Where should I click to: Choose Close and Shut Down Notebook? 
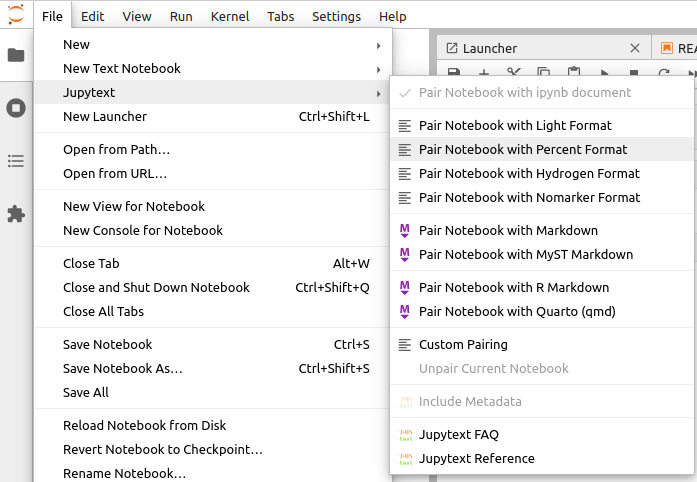[213, 287]
